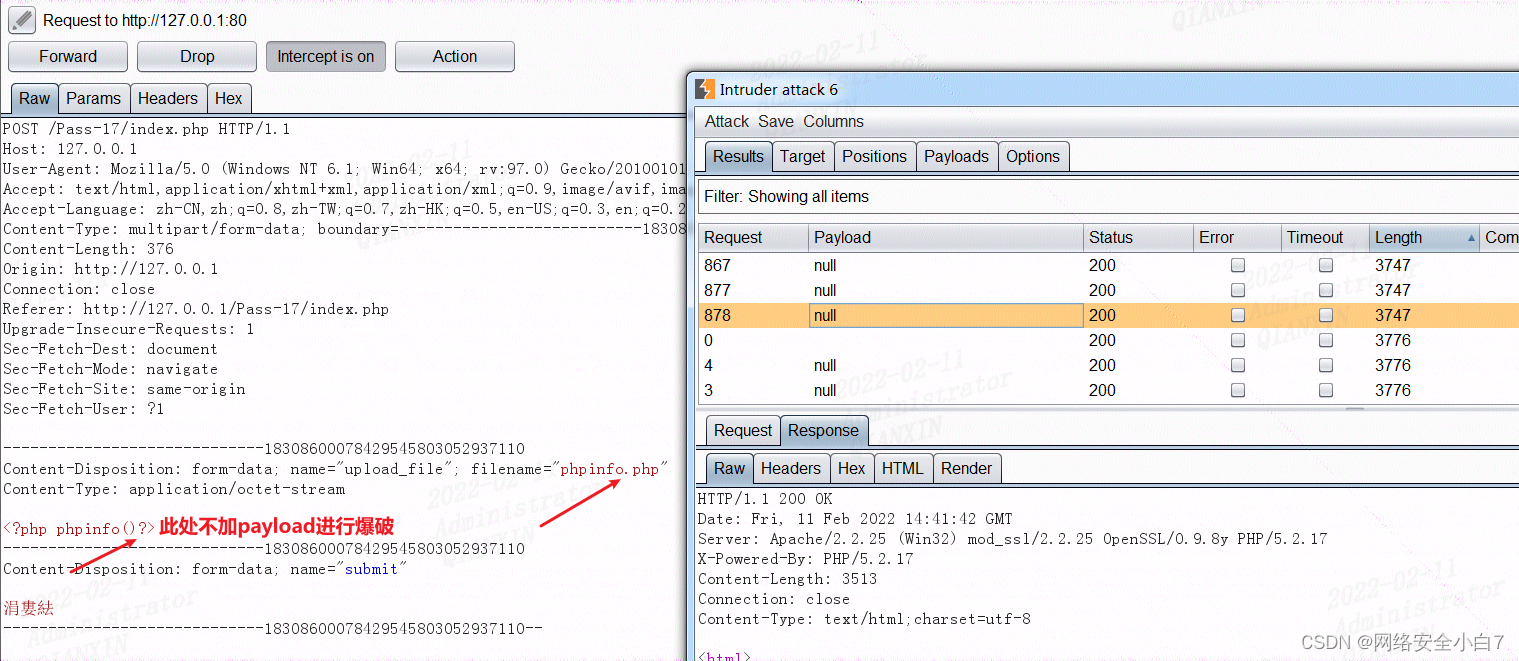Toggle the Timeout checkbox for request 878
The height and width of the screenshot is (661, 1519).
point(1326,315)
